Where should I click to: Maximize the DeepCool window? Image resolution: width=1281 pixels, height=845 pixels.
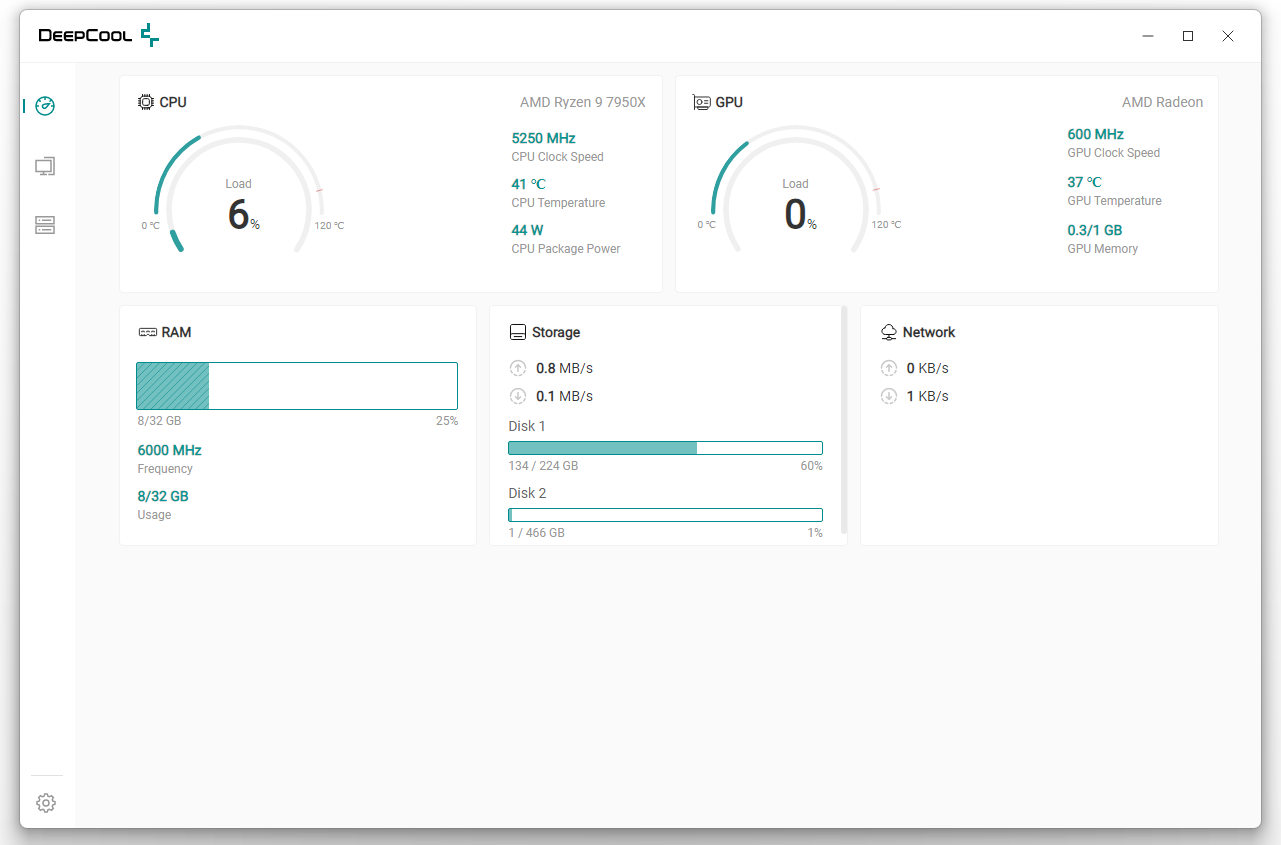[1188, 36]
